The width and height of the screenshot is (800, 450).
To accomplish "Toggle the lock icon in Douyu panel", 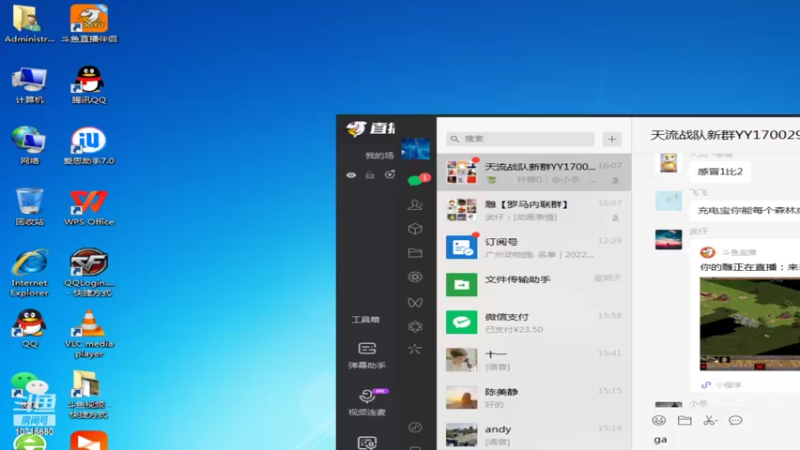I will coord(370,175).
